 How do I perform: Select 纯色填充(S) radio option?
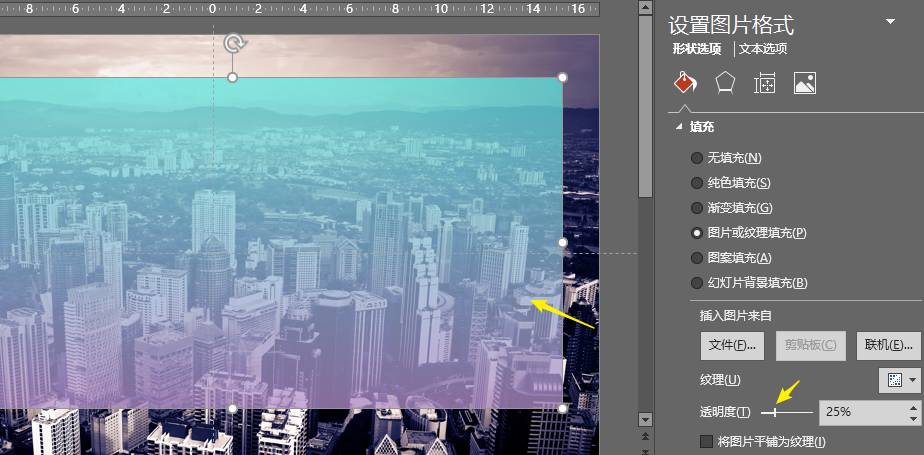coord(731,183)
